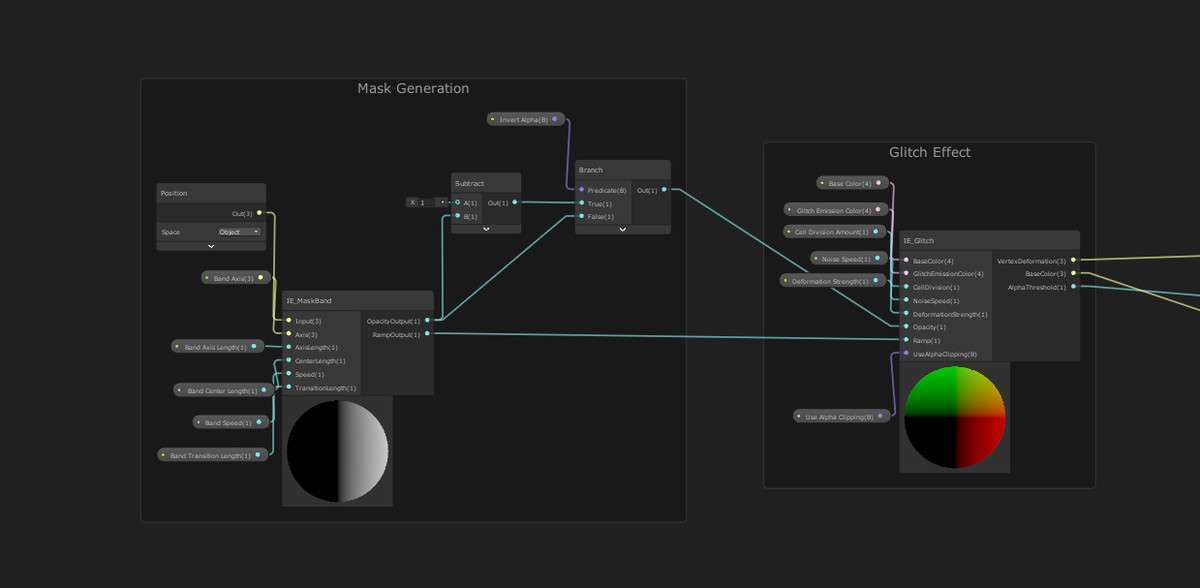The height and width of the screenshot is (588, 1200).
Task: Click the AlphaThreshold(1) output port on IE_Glitch
Action: point(1073,287)
